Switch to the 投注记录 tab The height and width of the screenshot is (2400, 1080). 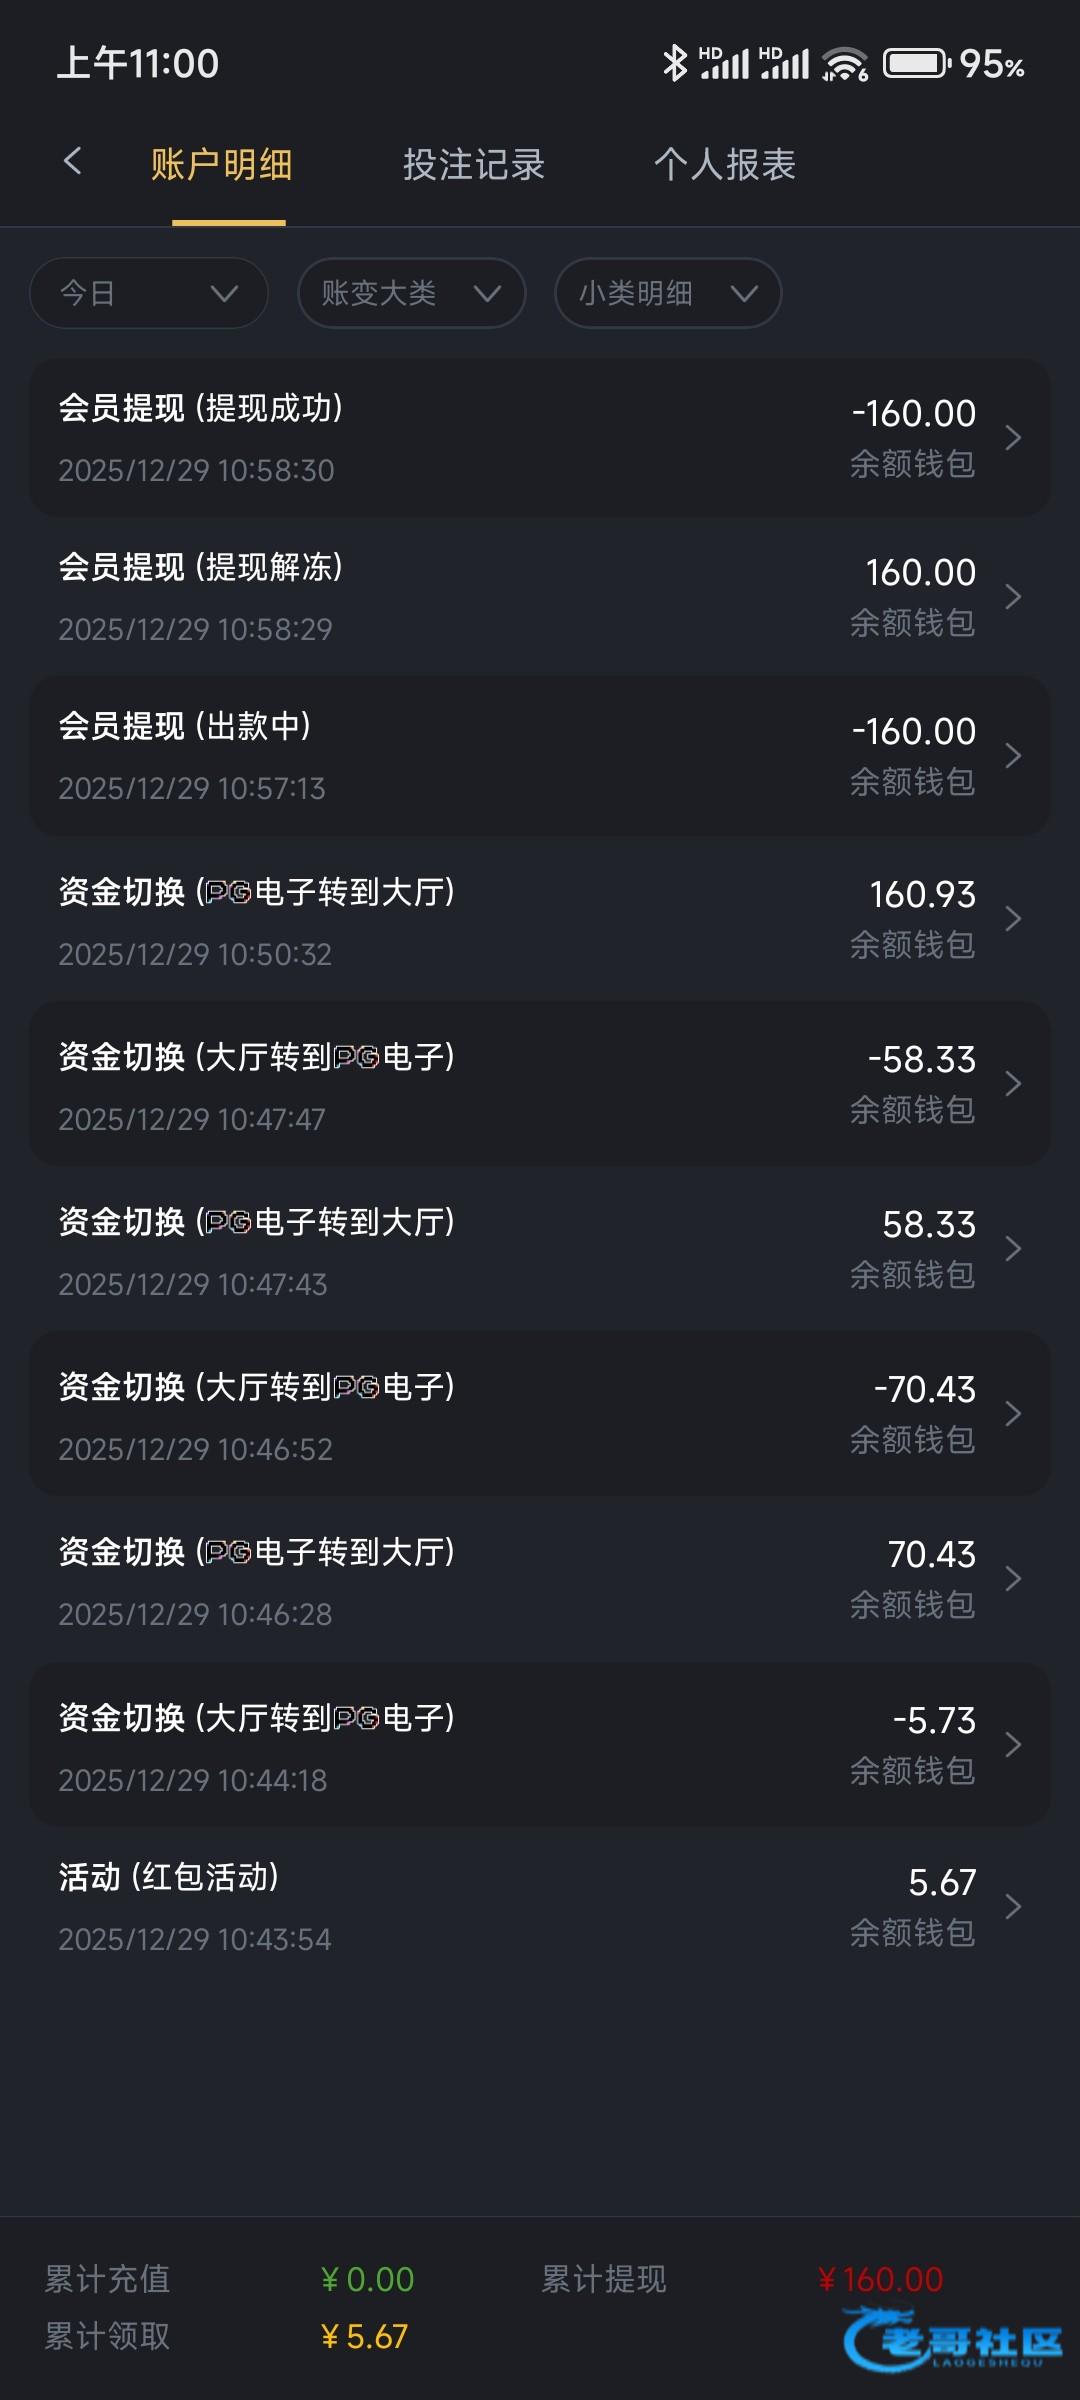pyautogui.click(x=473, y=165)
